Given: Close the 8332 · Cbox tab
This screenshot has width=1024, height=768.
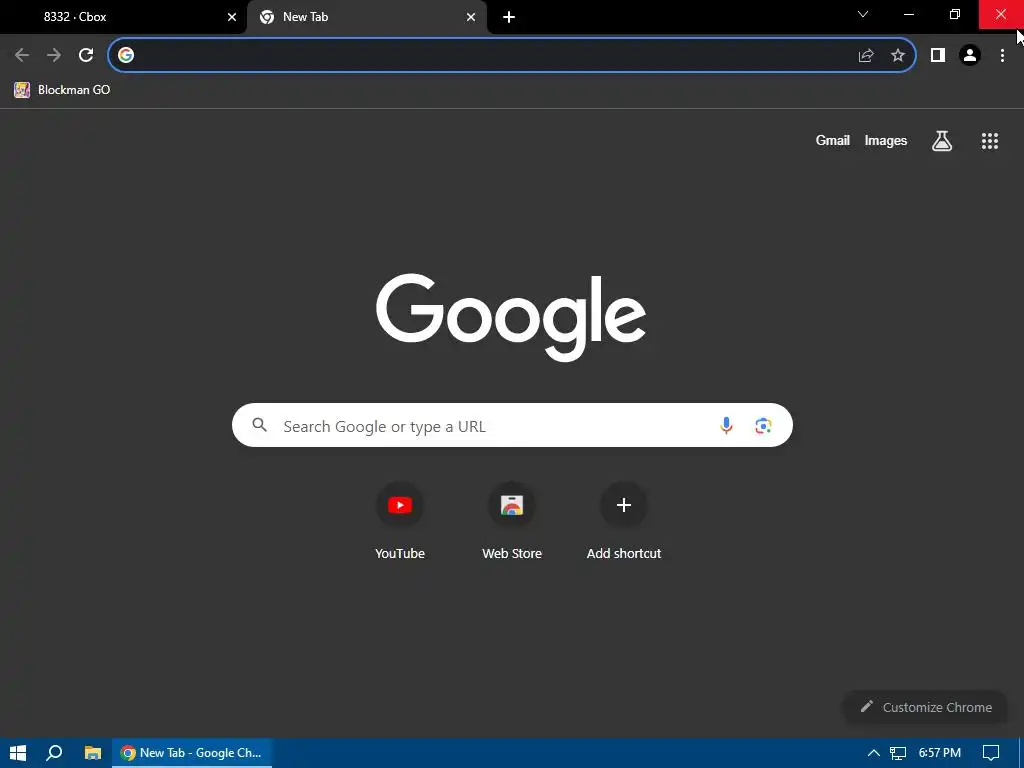Looking at the screenshot, I should click(232, 17).
